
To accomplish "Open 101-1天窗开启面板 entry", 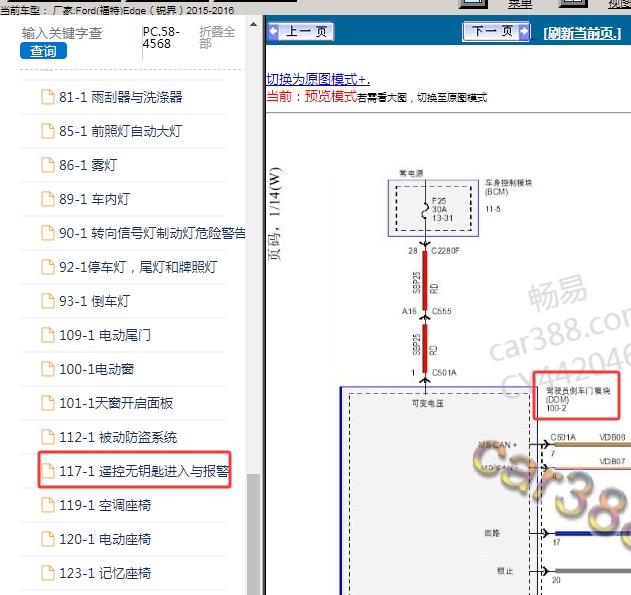I will tap(116, 403).
